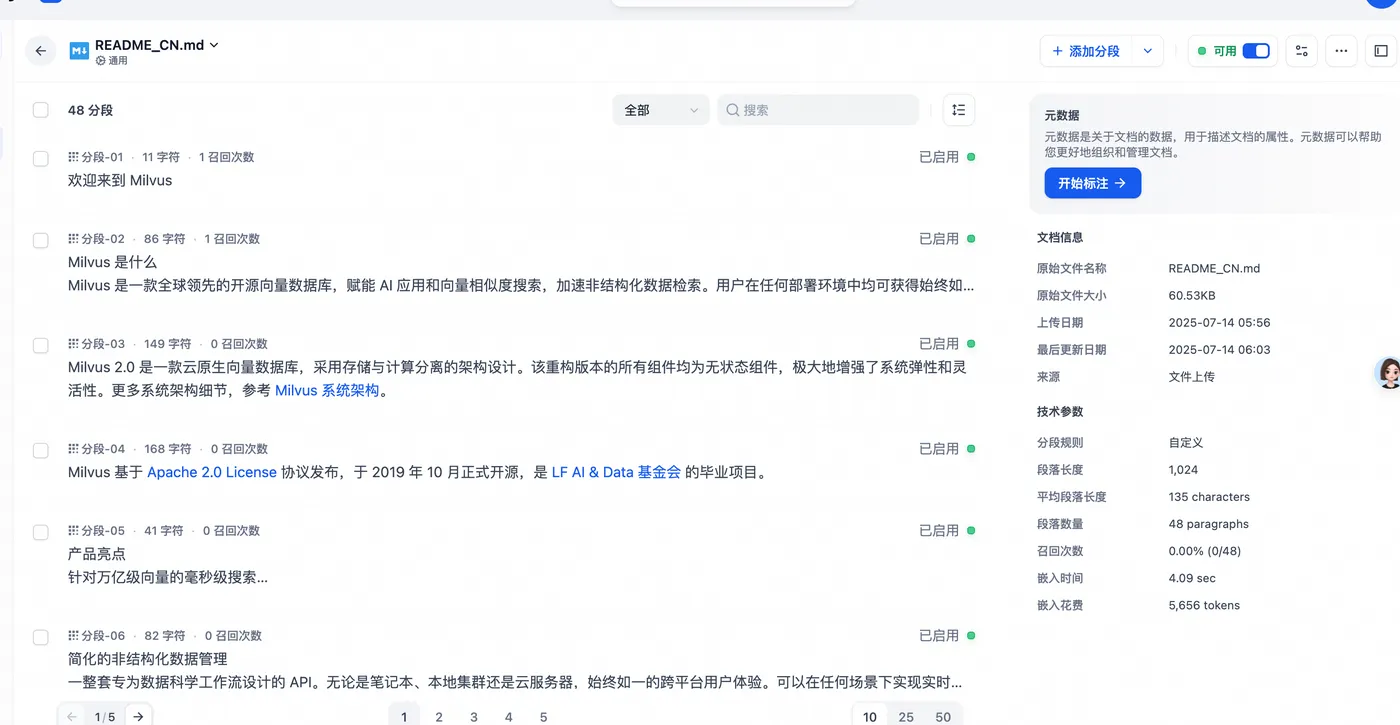Click the embedding cost value 5,656 tokens
Screen dimensions: 1400x725
pos(1204,605)
